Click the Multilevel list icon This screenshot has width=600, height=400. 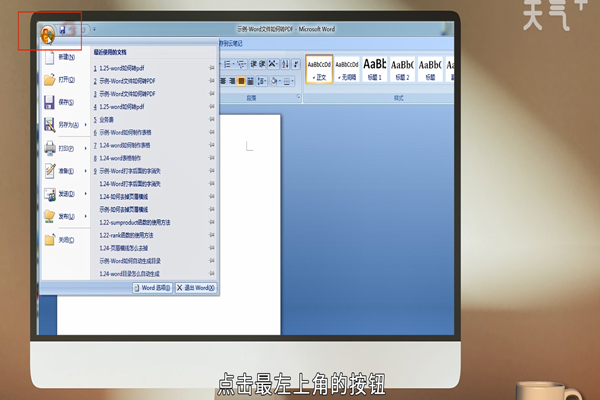(241, 64)
